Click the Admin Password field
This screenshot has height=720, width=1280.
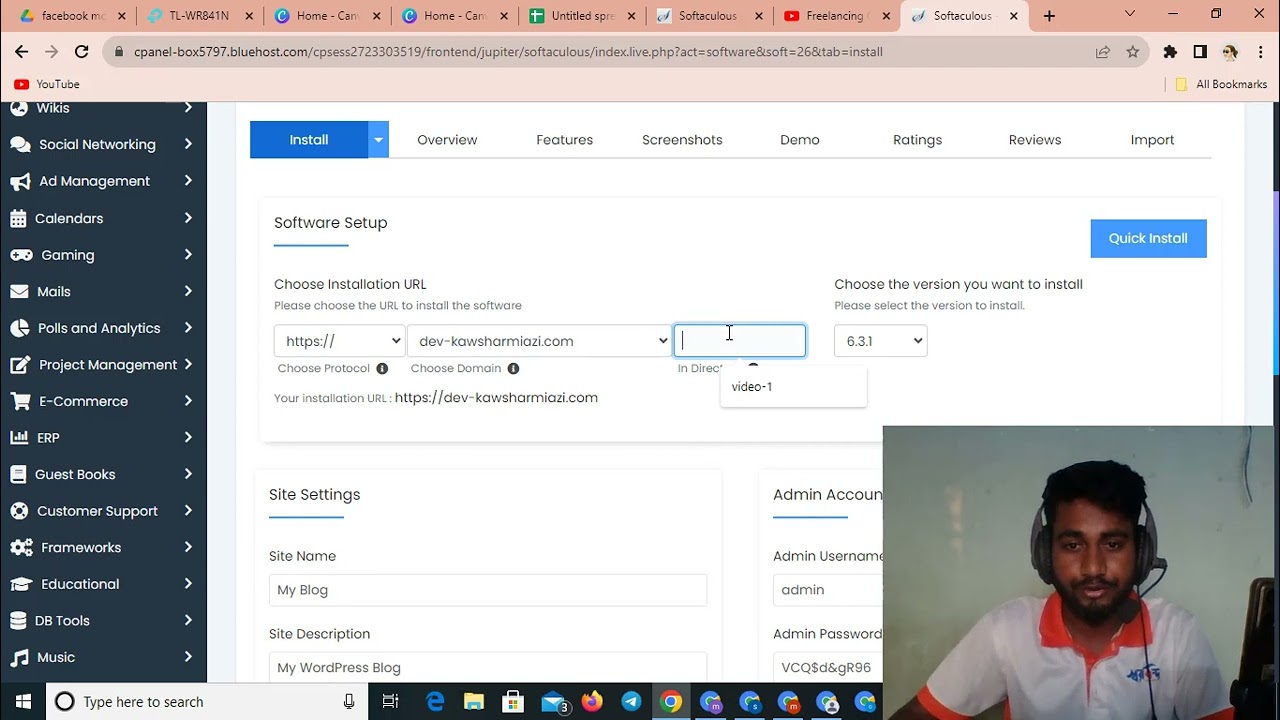(828, 667)
